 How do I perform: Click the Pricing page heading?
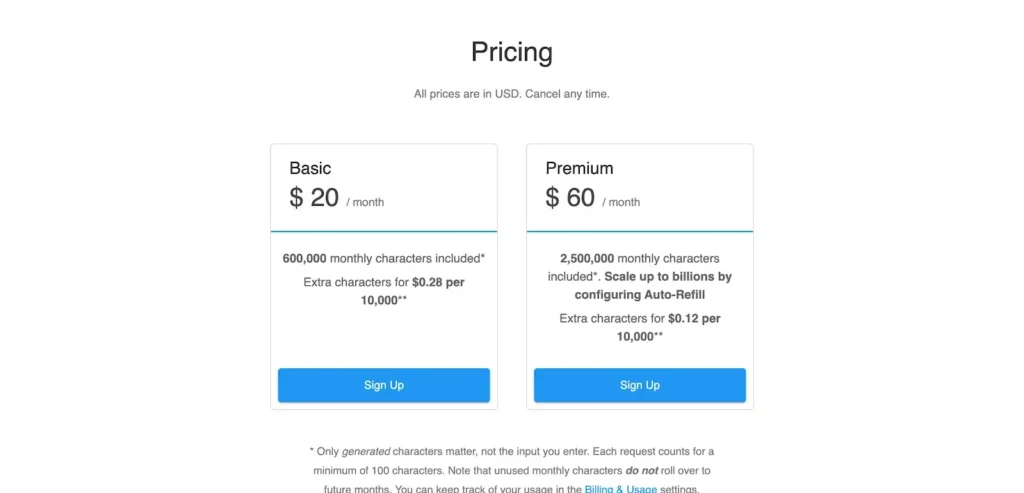click(x=511, y=52)
